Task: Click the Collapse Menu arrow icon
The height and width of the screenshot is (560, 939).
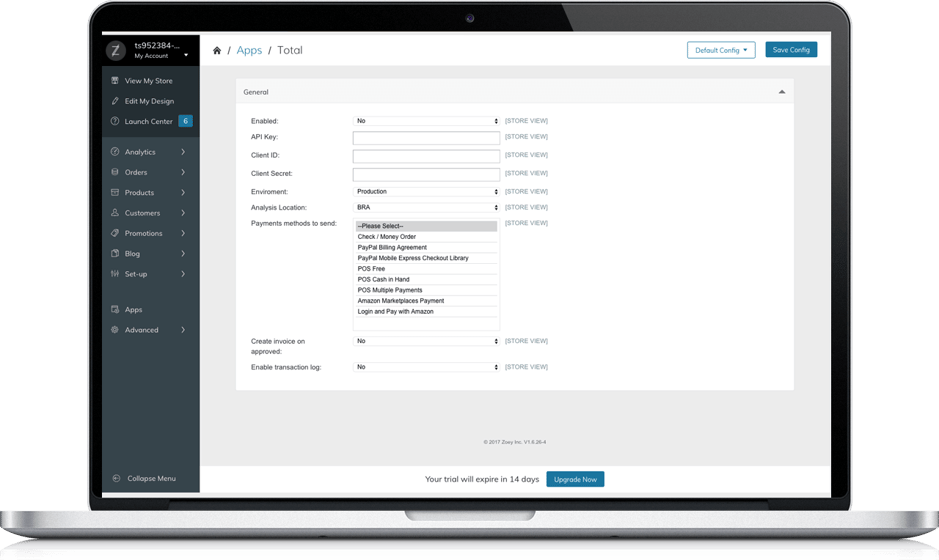Action: [x=116, y=479]
